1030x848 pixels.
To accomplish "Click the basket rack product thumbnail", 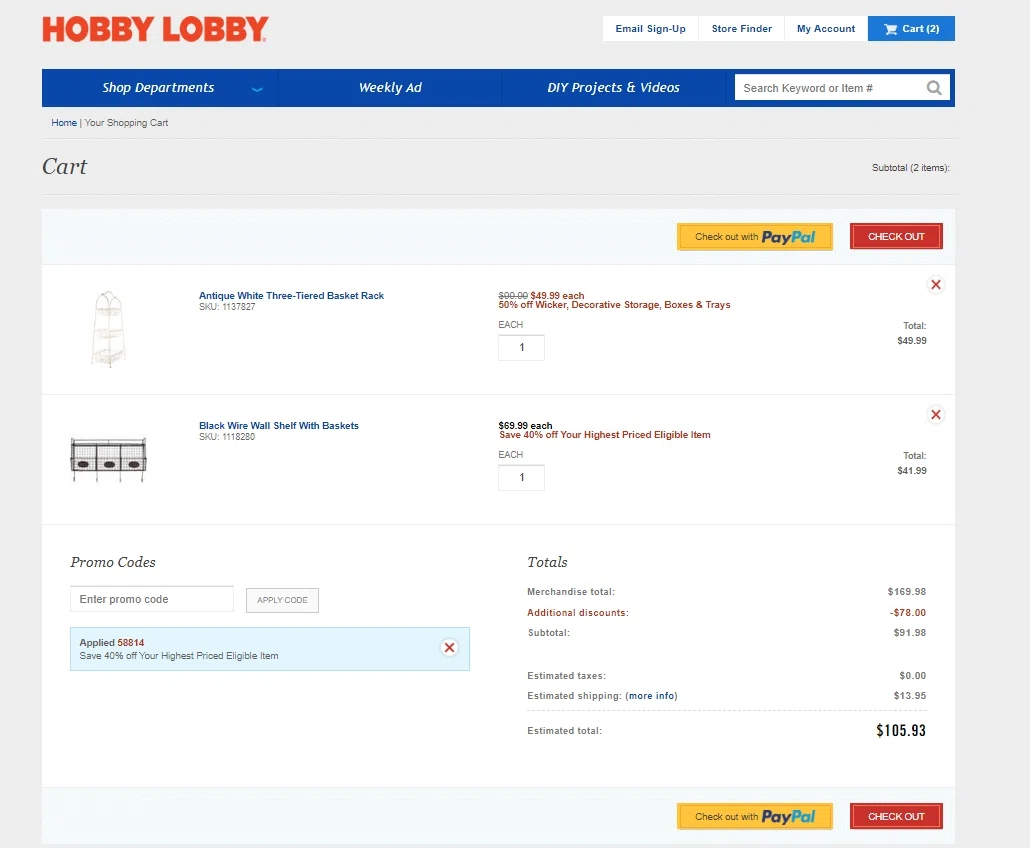I will point(108,328).
